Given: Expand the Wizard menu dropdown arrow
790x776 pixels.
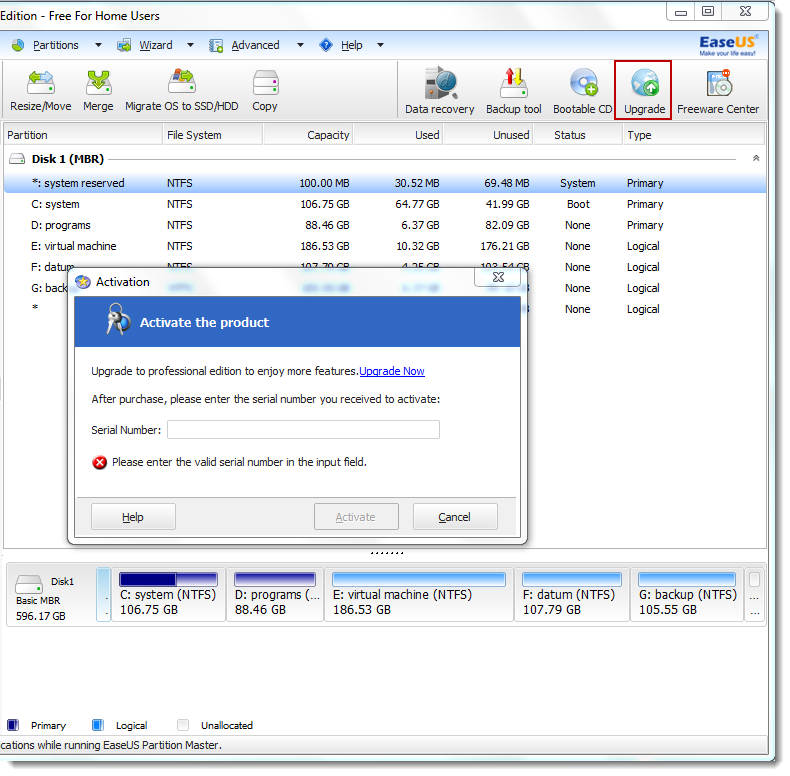Looking at the screenshot, I should pyautogui.click(x=190, y=45).
